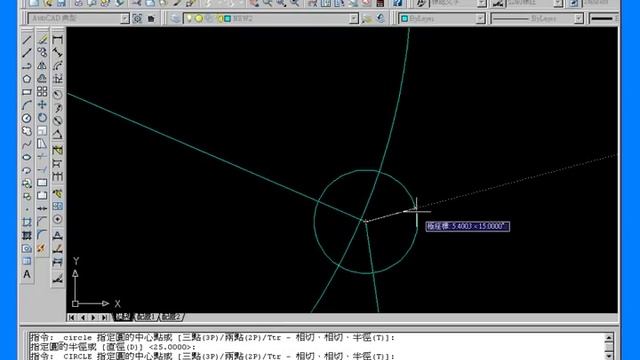Click command window scroll up arrow
640x360 pixels.
coord(609,338)
